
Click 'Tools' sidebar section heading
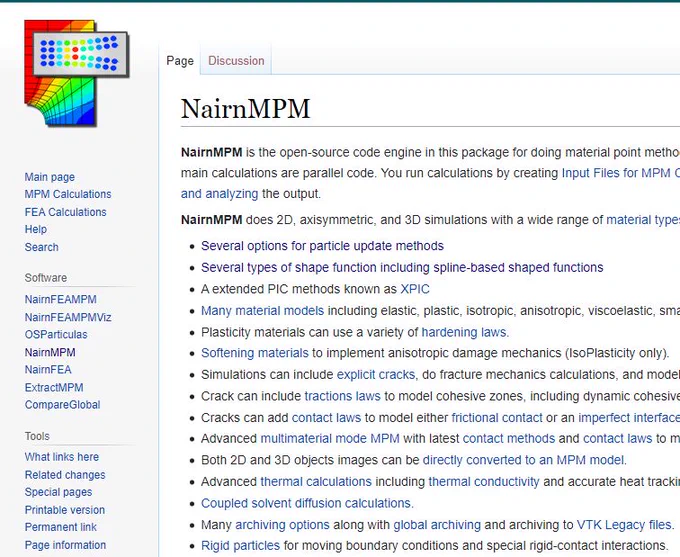[x=37, y=436]
